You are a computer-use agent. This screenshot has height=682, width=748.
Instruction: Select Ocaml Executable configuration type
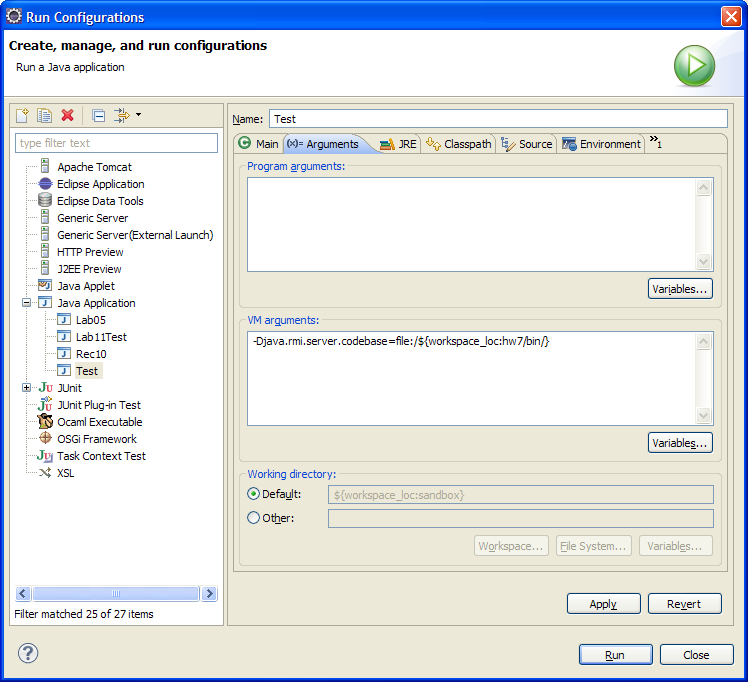coord(99,422)
